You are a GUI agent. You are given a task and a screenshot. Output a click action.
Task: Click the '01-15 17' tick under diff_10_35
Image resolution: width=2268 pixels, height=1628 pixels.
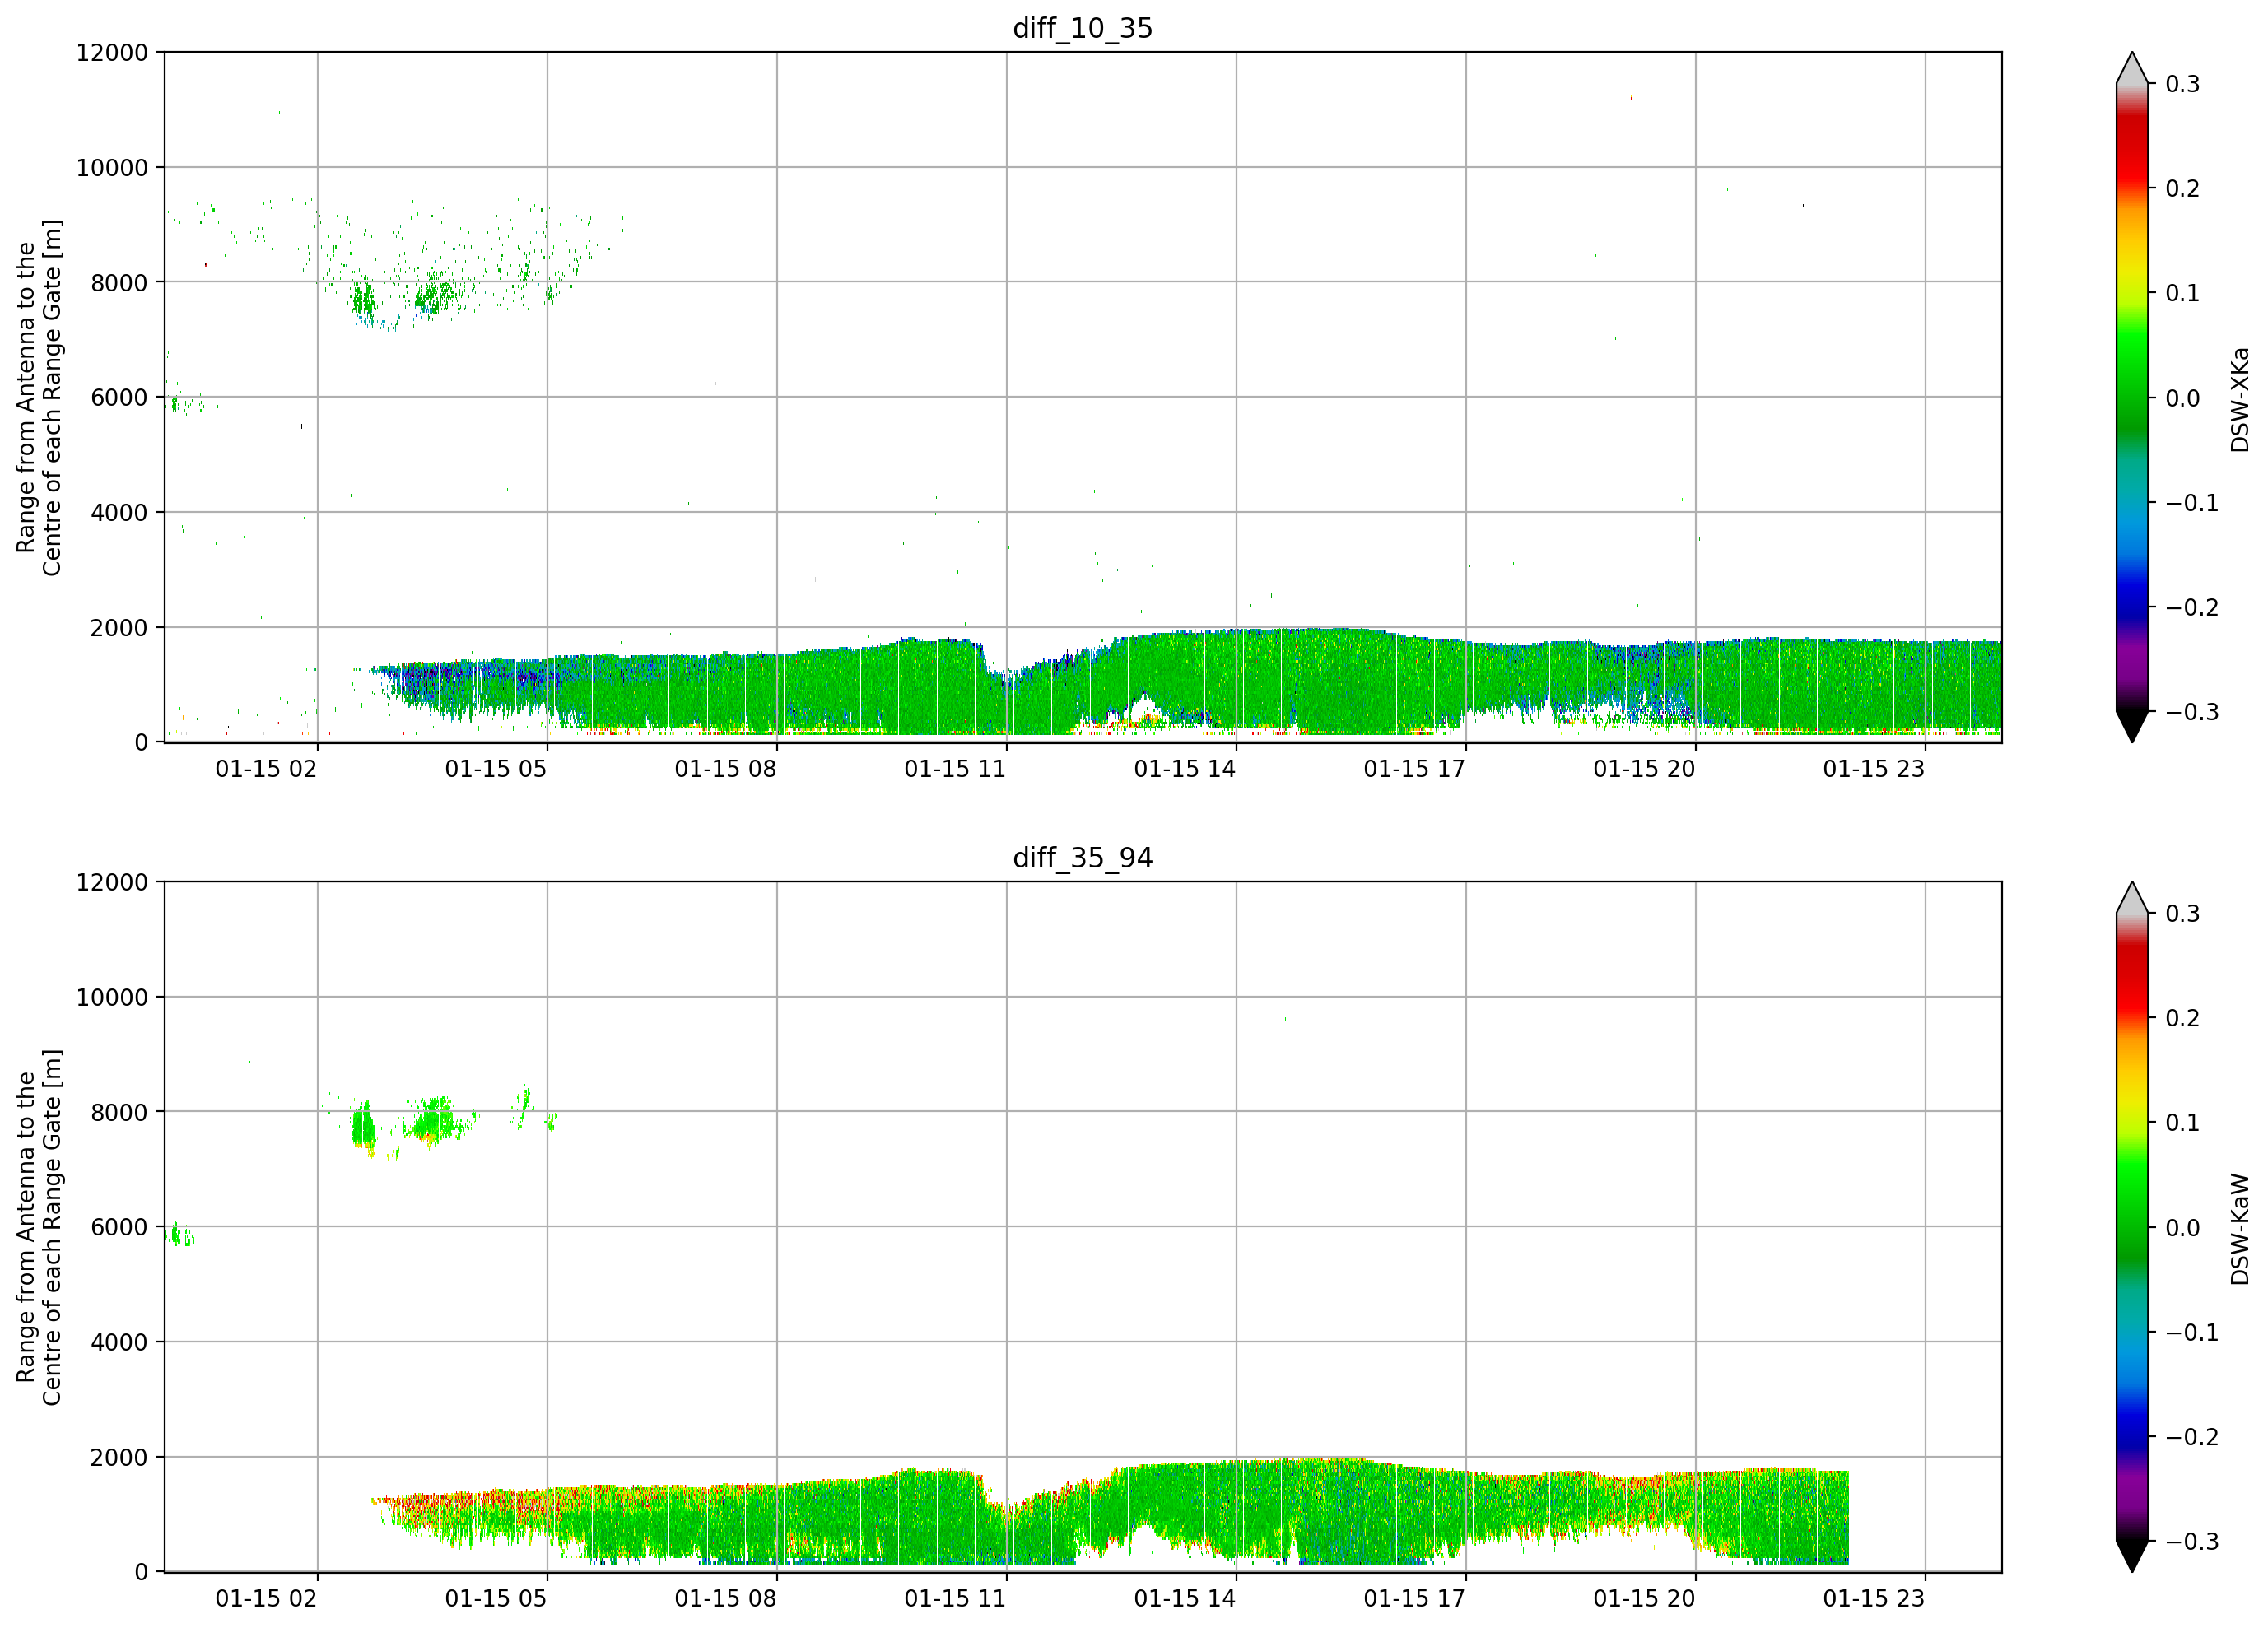pyautogui.click(x=1414, y=769)
